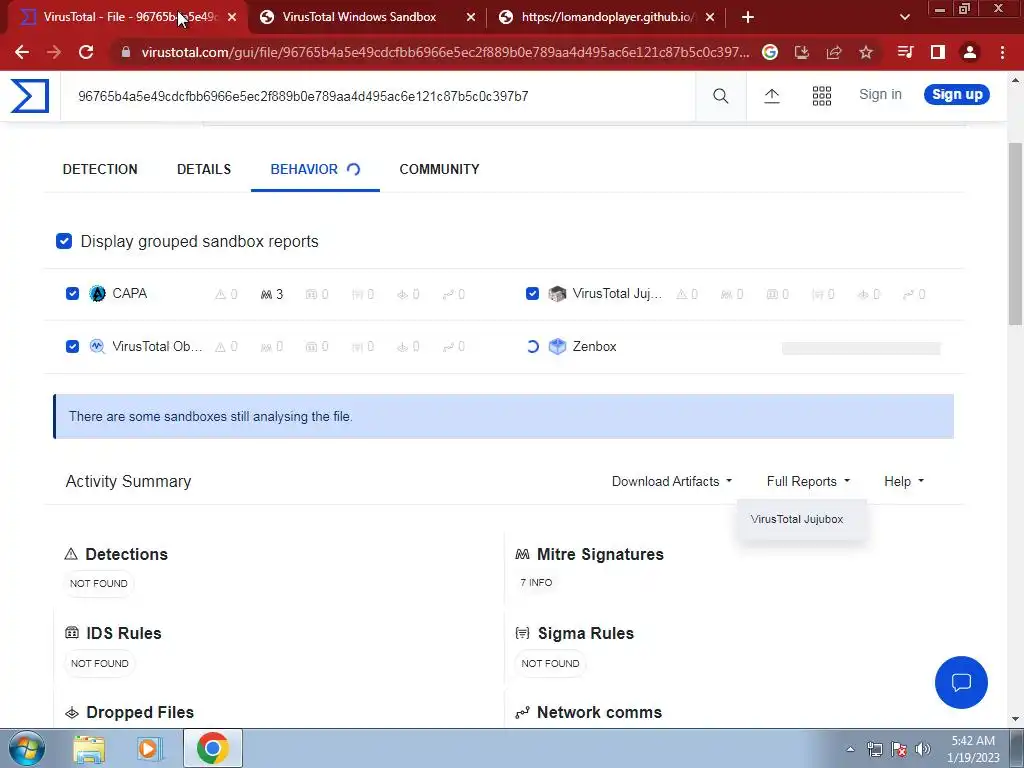Screen dimensions: 1024x768
Task: Click CAPA Mitre signatures count 3
Action: [272, 295]
